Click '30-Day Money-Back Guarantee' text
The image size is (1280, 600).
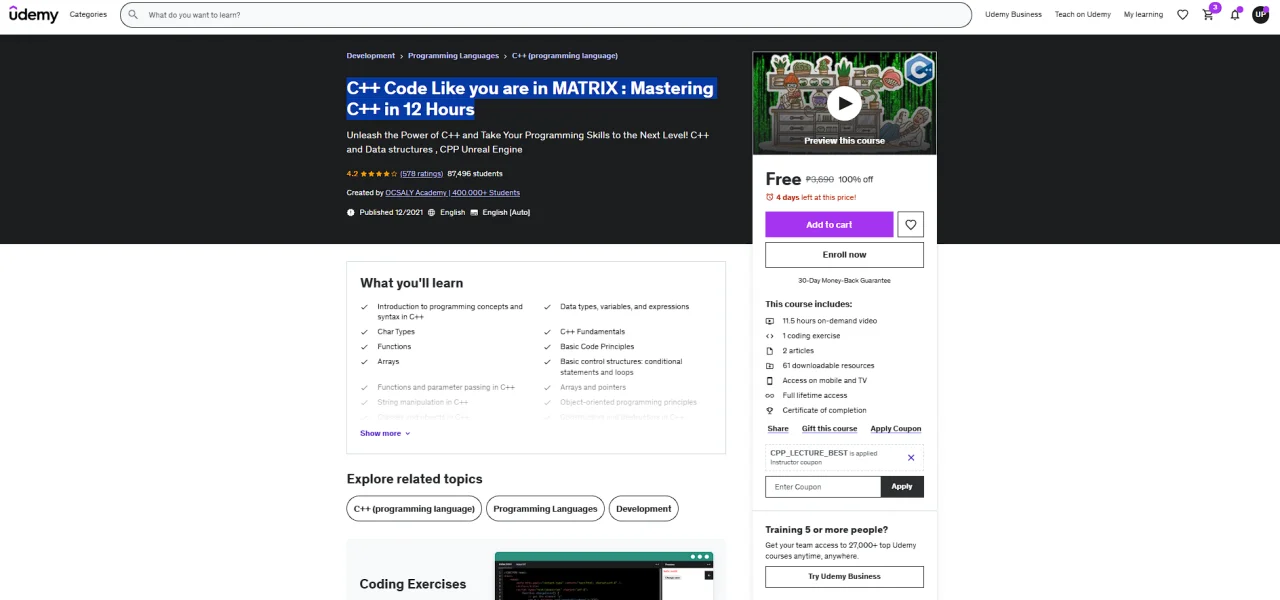(844, 281)
